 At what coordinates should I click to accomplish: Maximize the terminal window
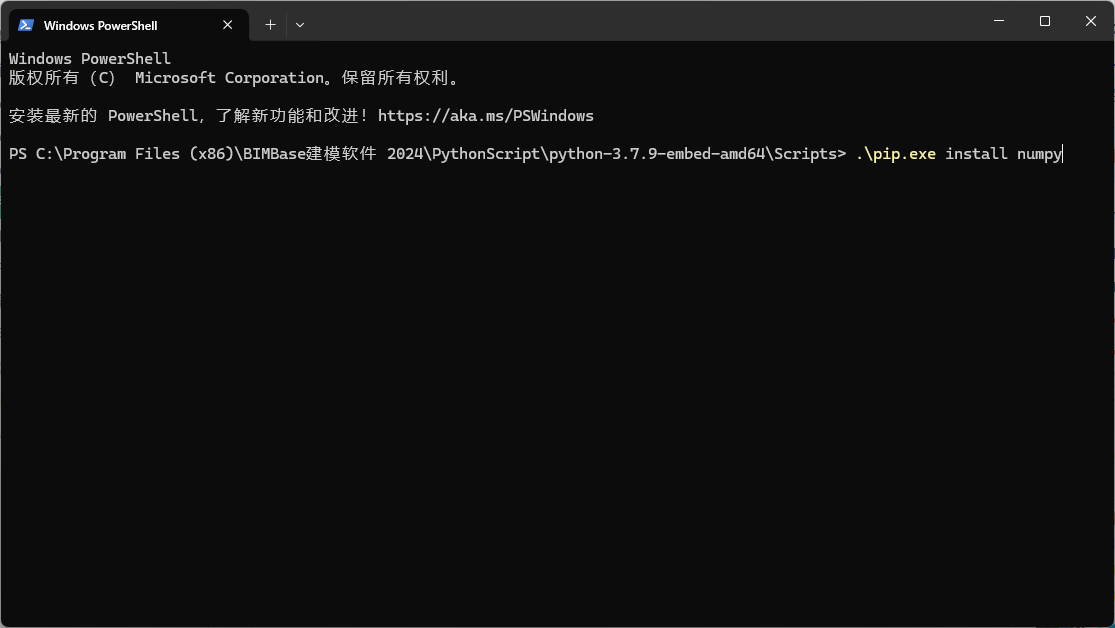pyautogui.click(x=1045, y=21)
